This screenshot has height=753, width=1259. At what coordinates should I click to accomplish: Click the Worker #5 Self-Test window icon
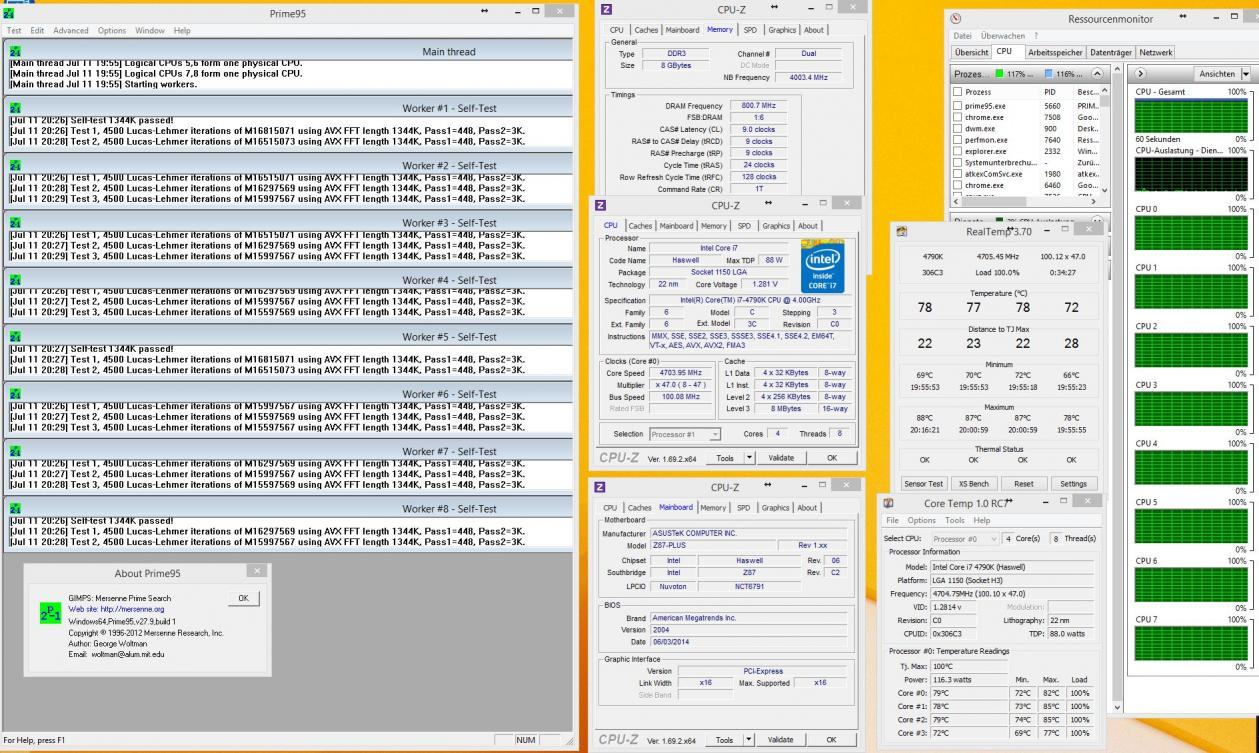pyautogui.click(x=15, y=337)
